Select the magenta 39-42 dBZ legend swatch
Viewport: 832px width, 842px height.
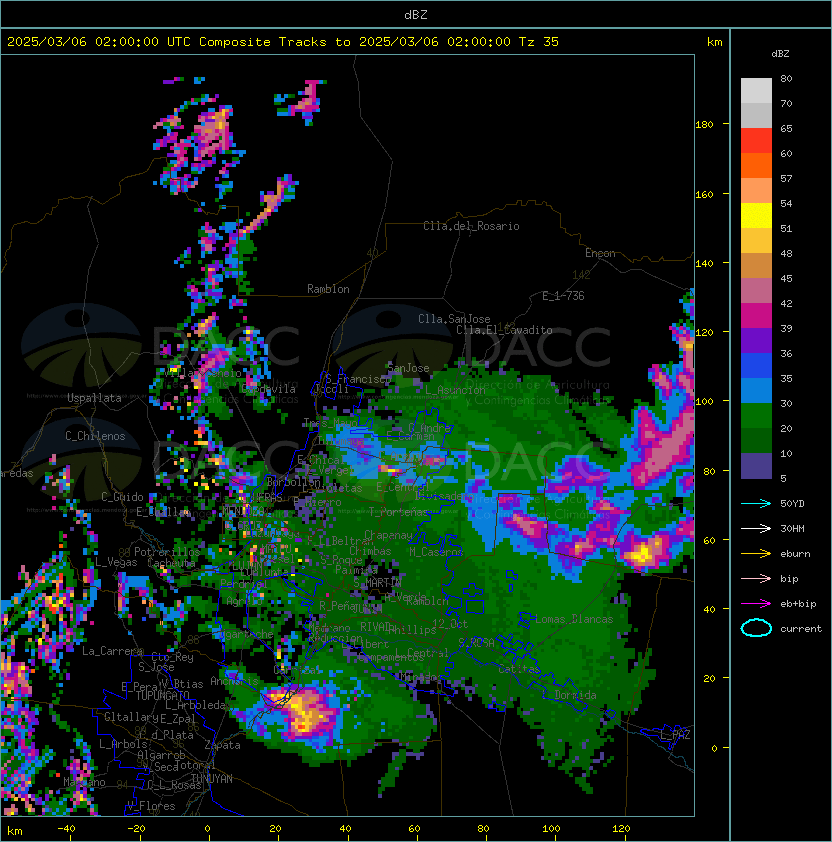tap(756, 316)
